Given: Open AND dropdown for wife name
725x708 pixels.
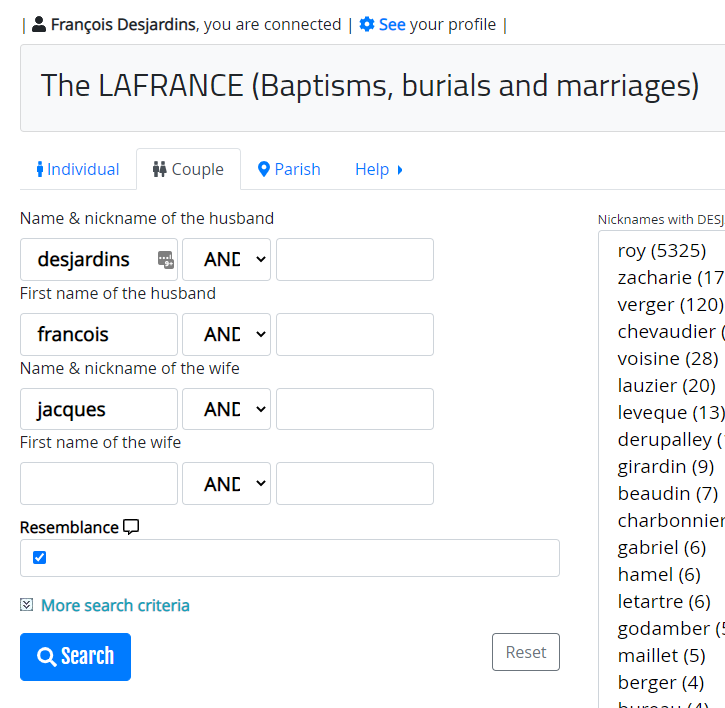Looking at the screenshot, I should point(227,409).
